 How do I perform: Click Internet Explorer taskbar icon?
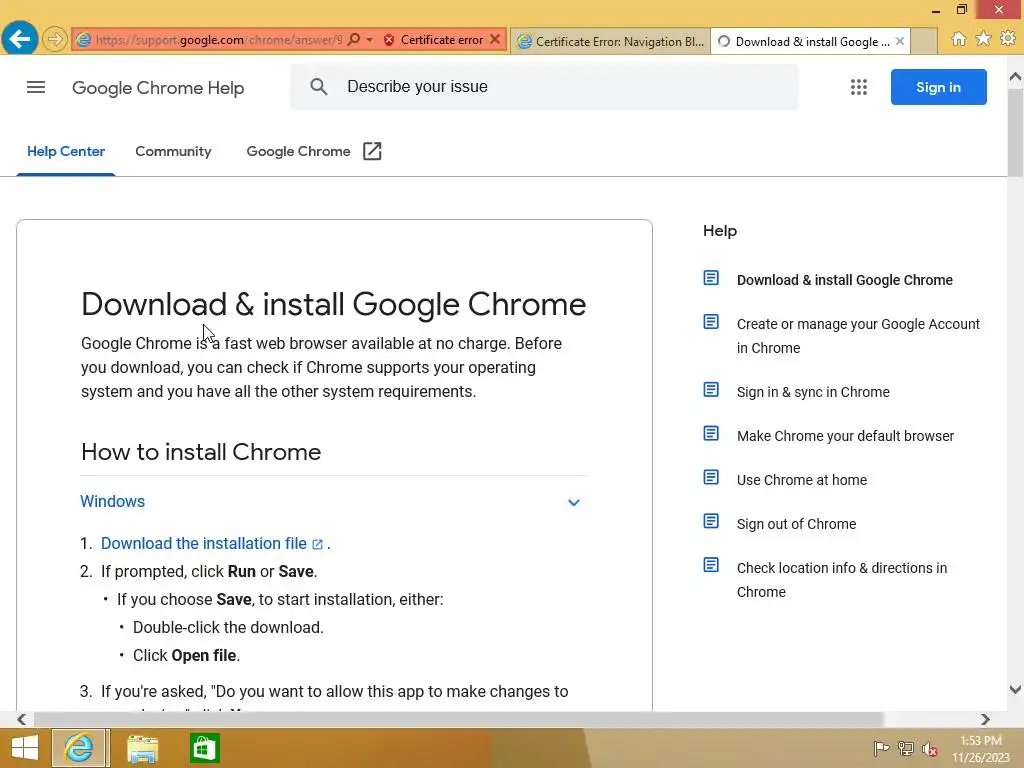[79, 748]
